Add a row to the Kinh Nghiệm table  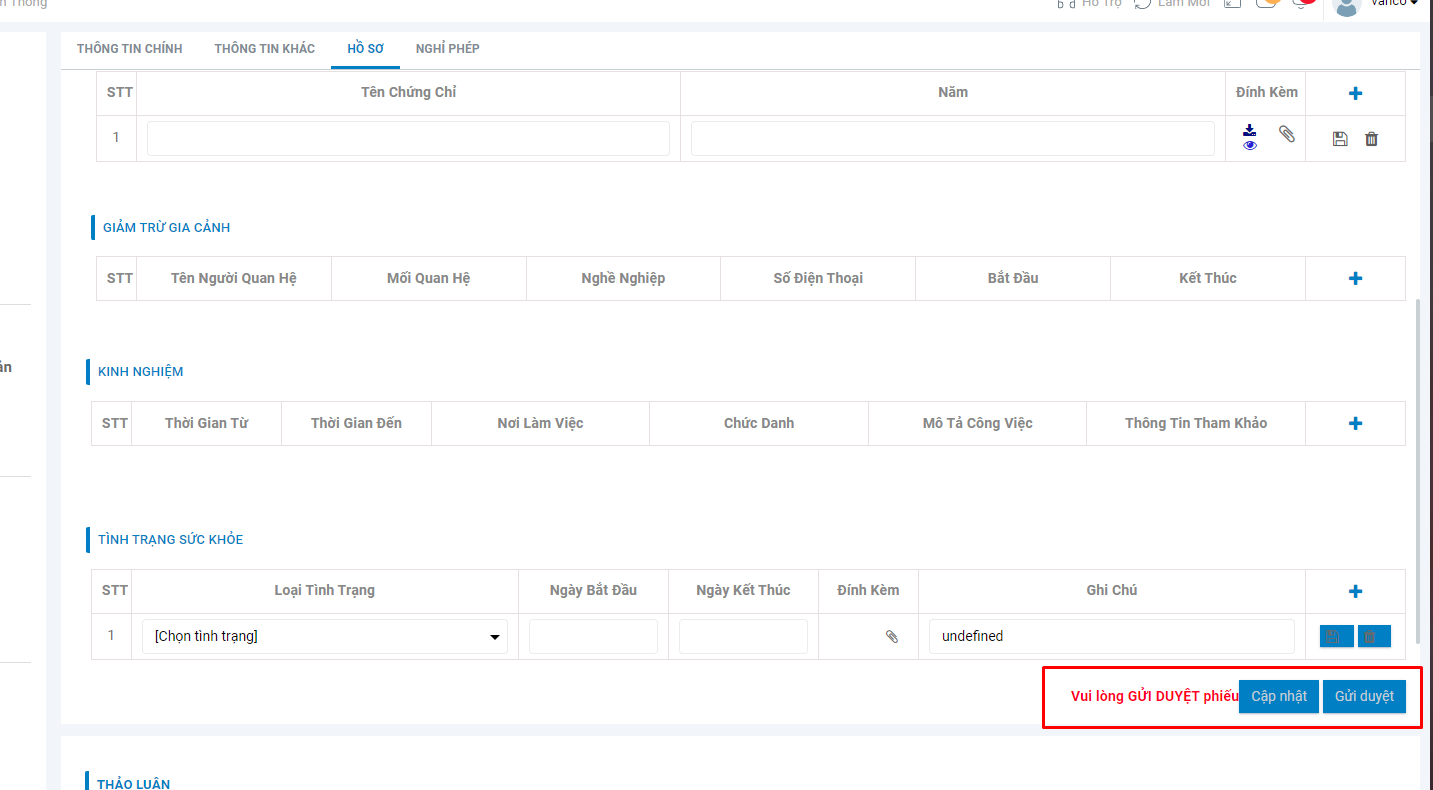[1355, 423]
